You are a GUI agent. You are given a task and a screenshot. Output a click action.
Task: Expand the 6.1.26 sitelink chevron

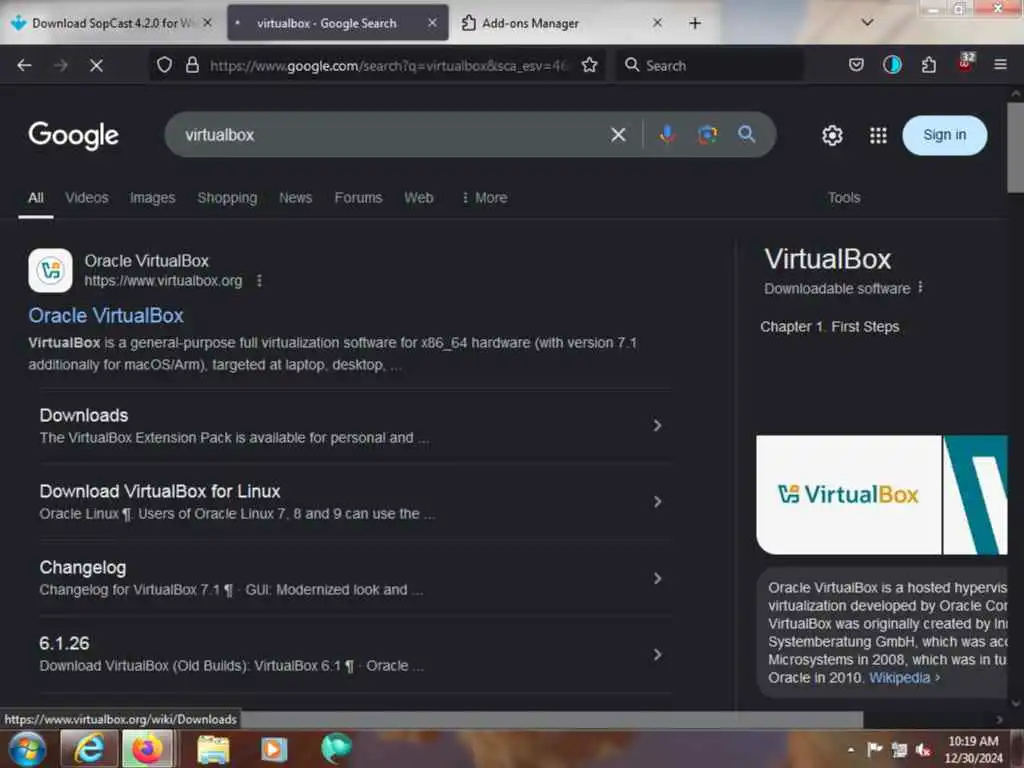point(657,655)
